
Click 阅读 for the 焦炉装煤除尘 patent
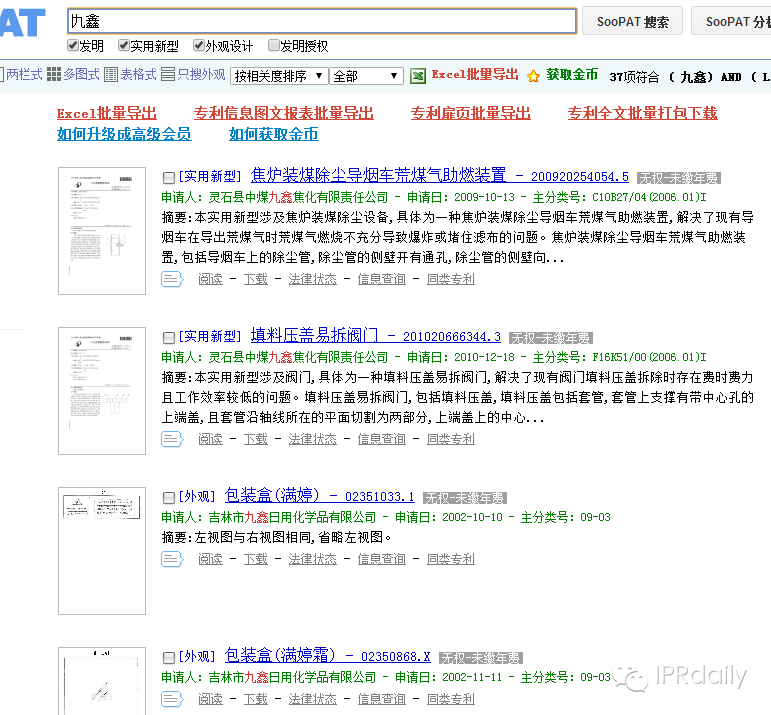(210, 279)
